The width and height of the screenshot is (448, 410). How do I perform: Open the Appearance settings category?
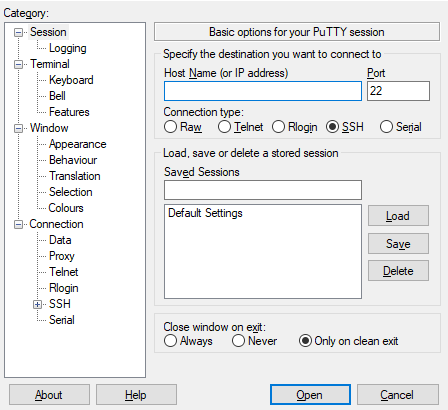pyautogui.click(x=77, y=144)
